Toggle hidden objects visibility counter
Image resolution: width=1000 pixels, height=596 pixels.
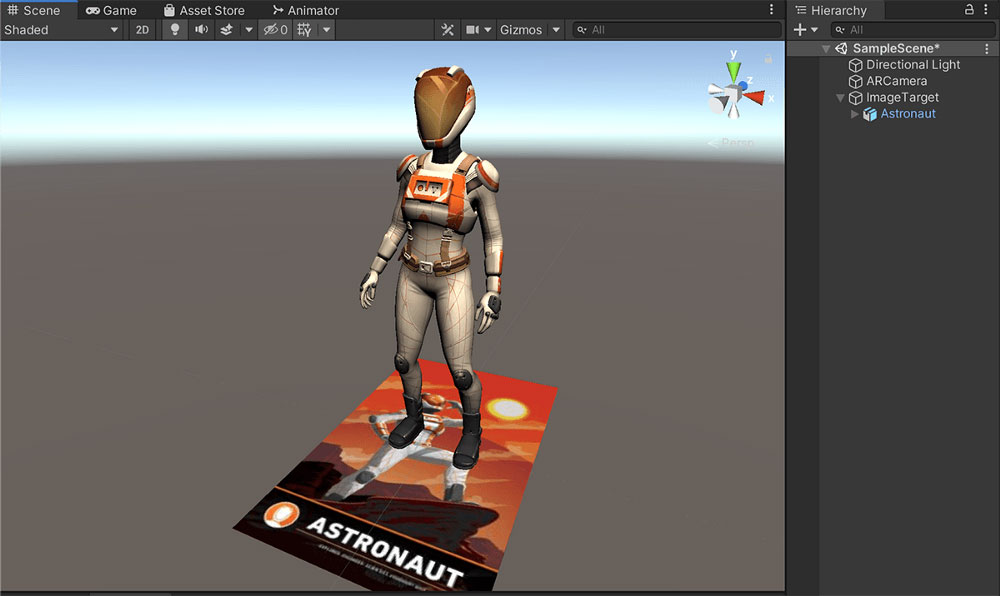(276, 29)
